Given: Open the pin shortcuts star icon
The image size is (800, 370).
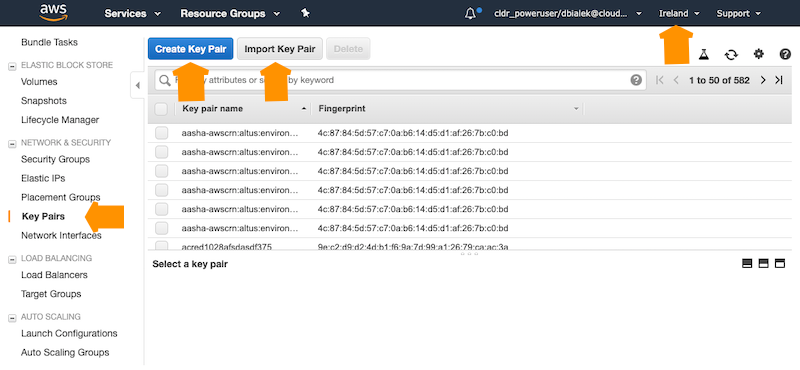Looking at the screenshot, I should 305,13.
